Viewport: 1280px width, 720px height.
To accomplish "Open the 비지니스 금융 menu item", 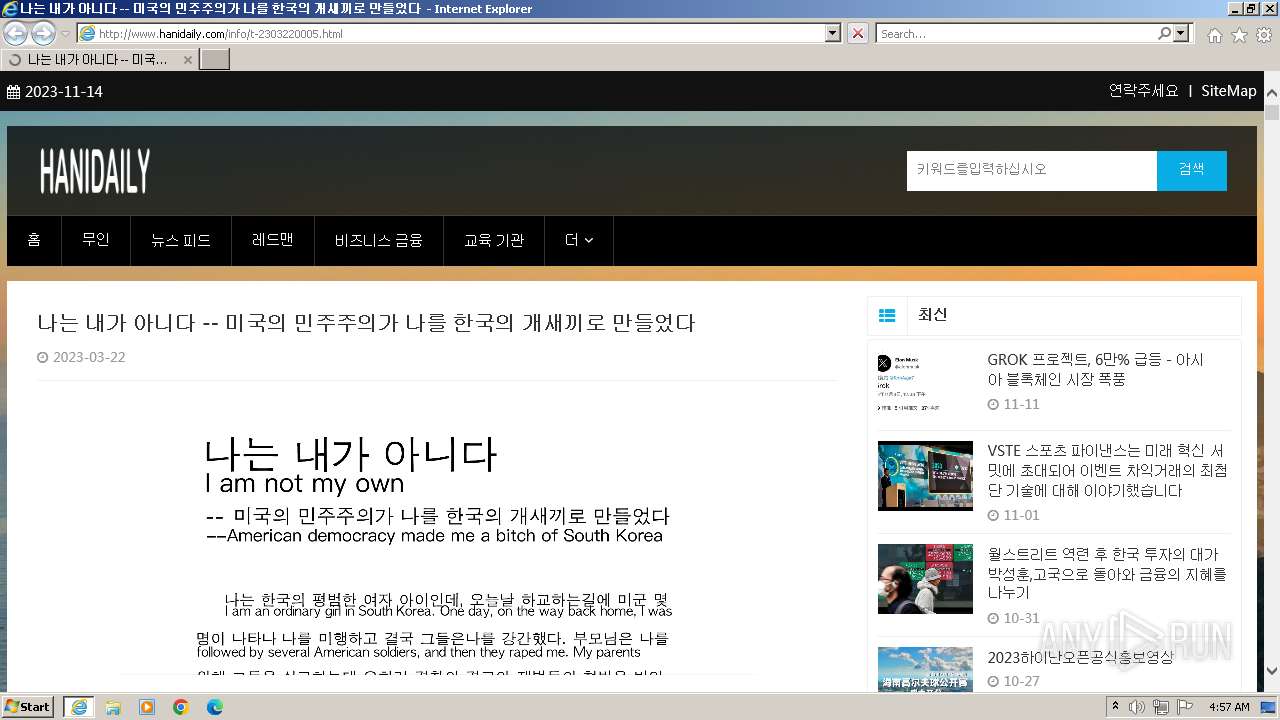I will pyautogui.click(x=379, y=240).
